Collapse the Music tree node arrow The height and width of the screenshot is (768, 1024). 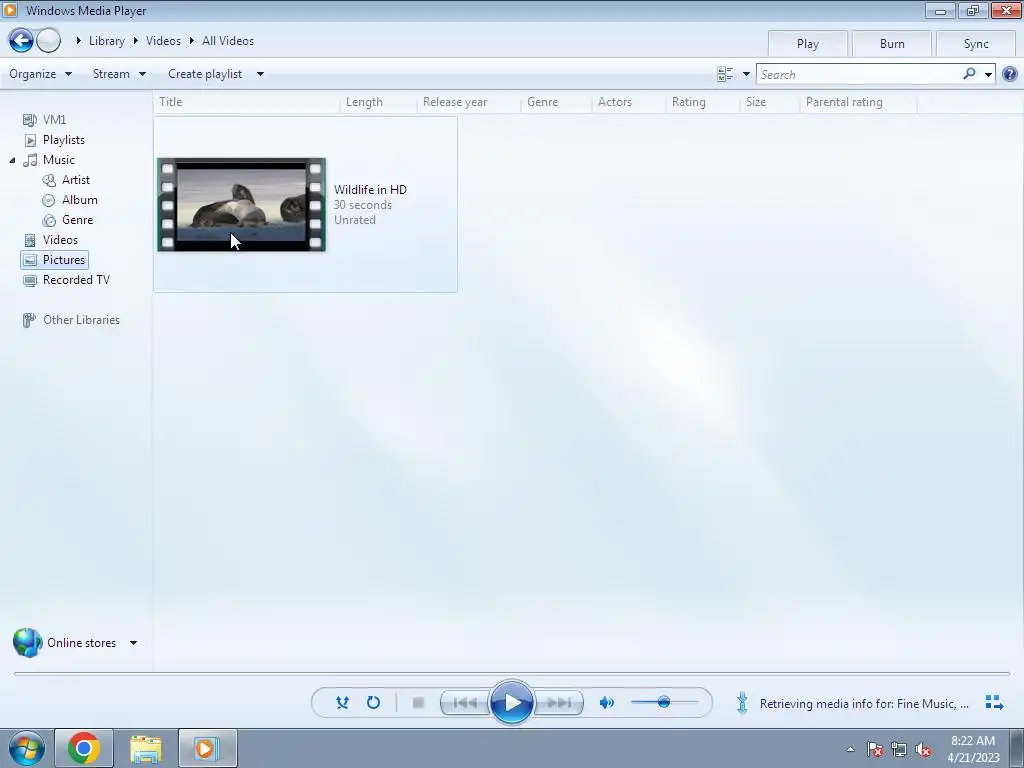click(12, 160)
